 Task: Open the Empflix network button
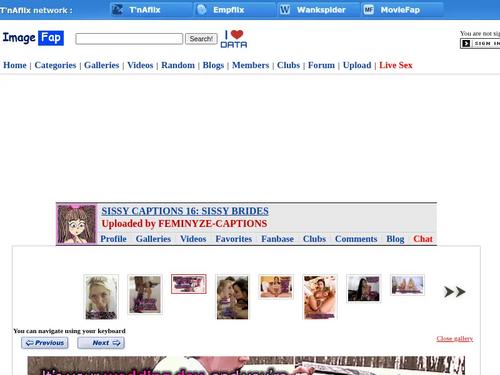tap(235, 10)
